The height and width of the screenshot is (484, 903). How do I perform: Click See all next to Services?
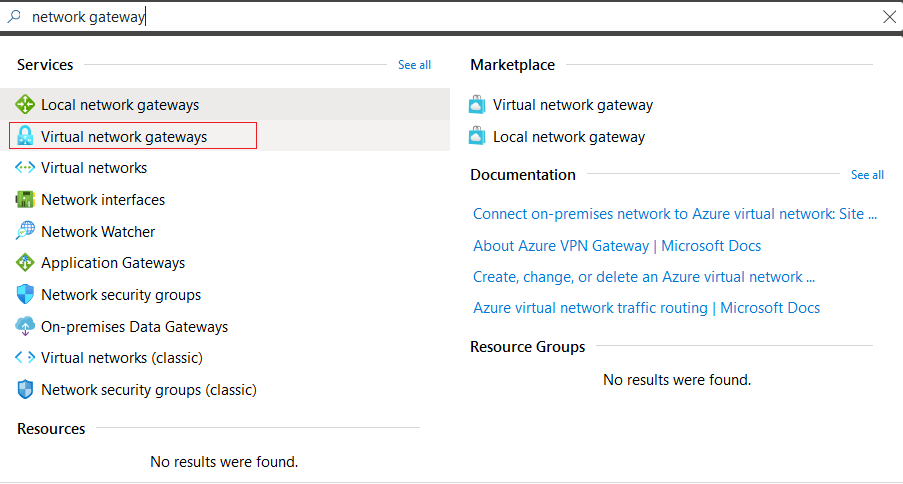(414, 65)
